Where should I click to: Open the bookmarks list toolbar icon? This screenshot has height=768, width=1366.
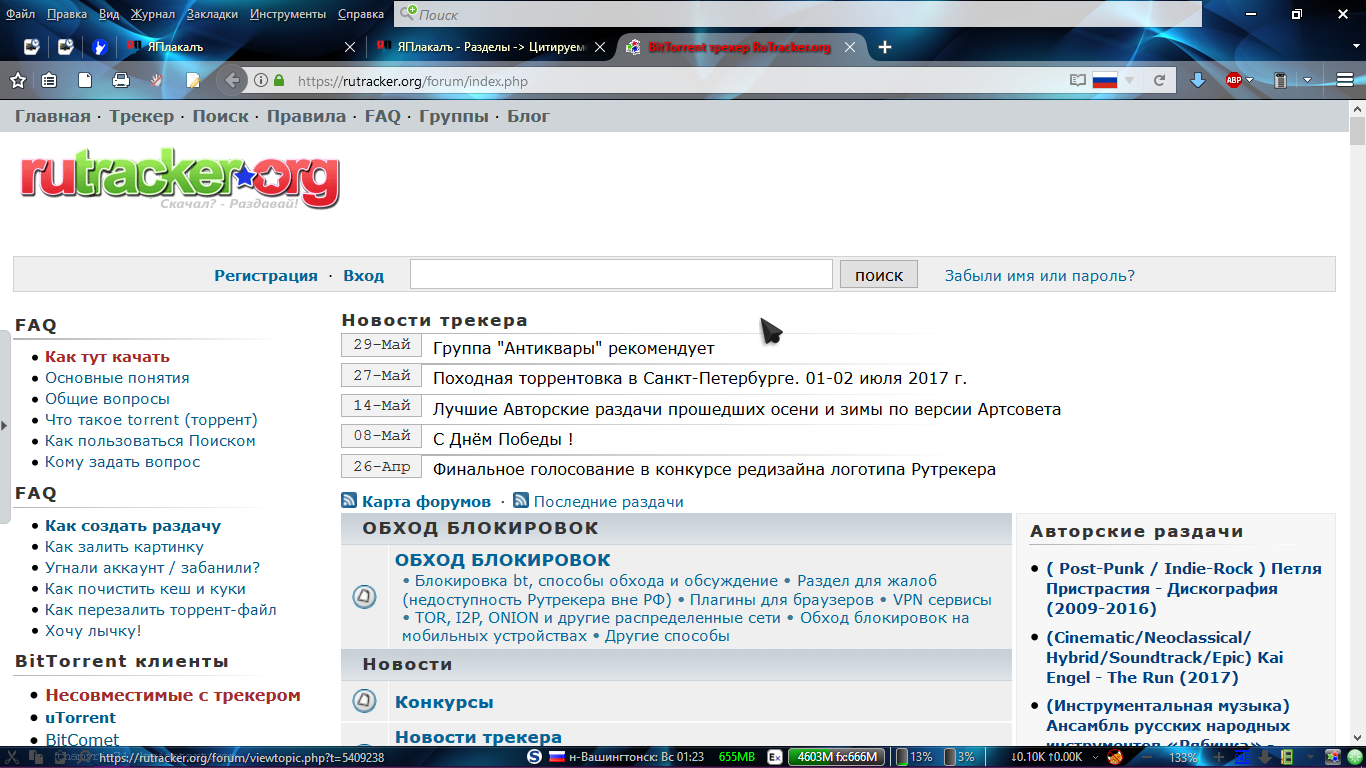49,80
